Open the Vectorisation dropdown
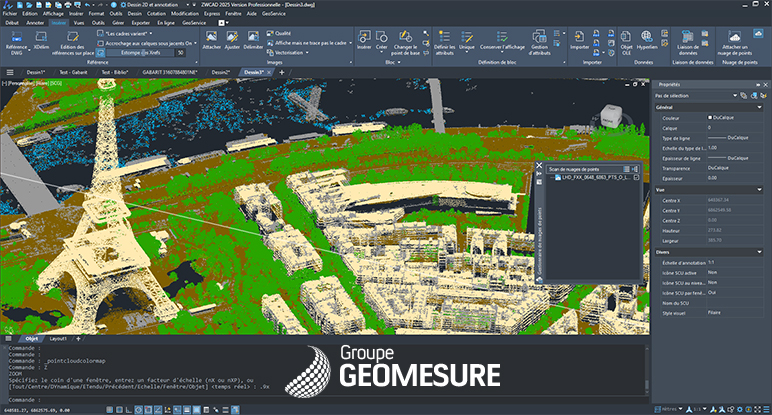Viewport: 772px width, 415px height. point(307,53)
